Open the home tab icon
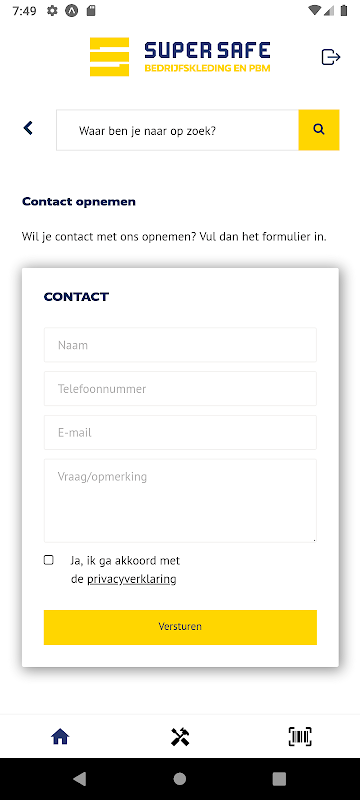The height and width of the screenshot is (800, 360). [x=60, y=737]
